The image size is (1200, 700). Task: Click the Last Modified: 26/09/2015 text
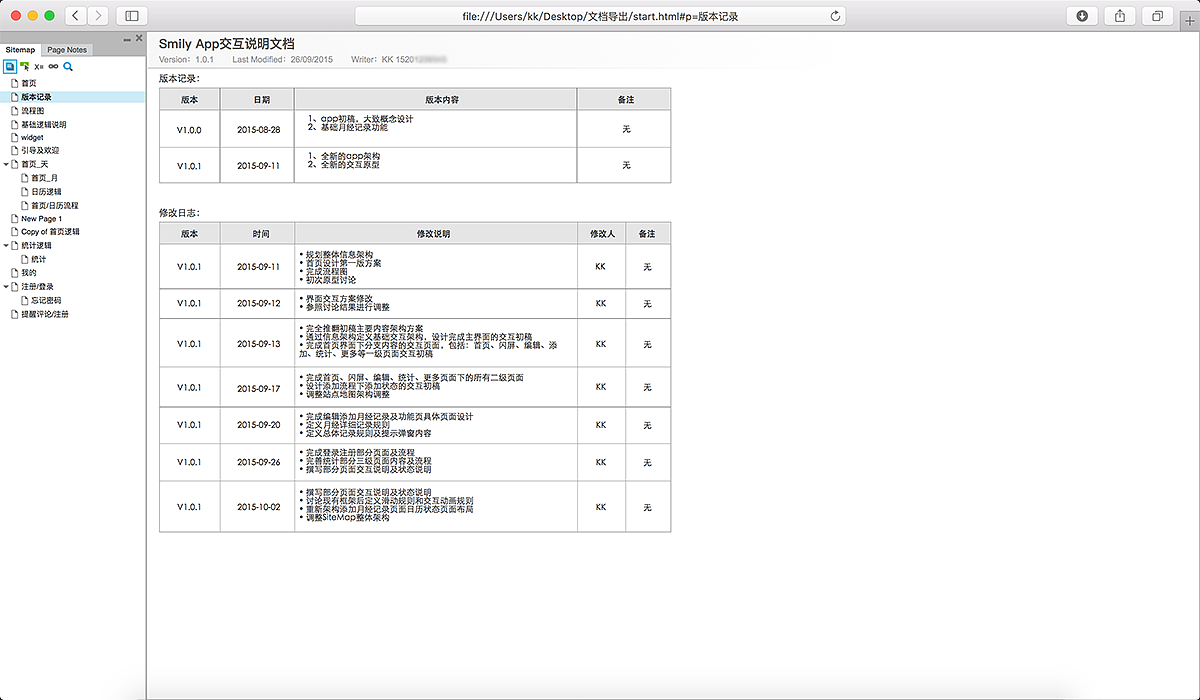(x=283, y=60)
